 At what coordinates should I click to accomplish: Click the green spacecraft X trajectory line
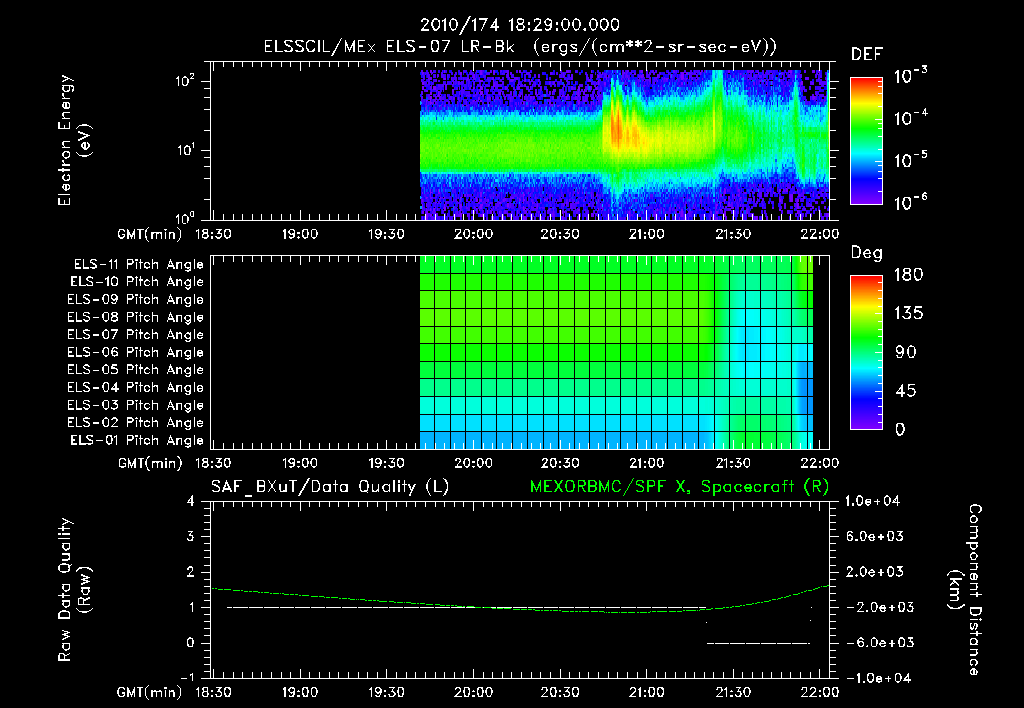click(x=520, y=602)
